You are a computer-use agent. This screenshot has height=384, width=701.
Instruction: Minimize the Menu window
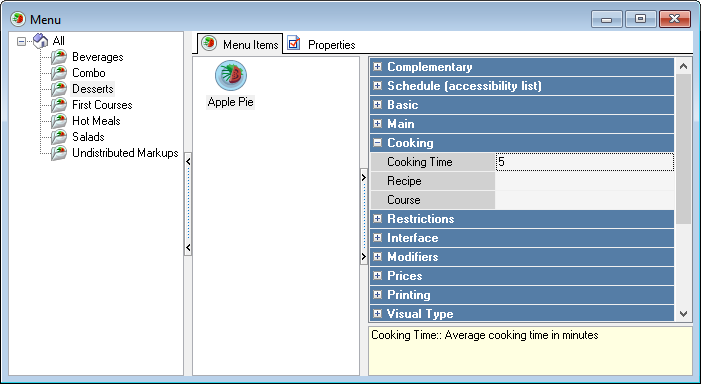[x=607, y=19]
